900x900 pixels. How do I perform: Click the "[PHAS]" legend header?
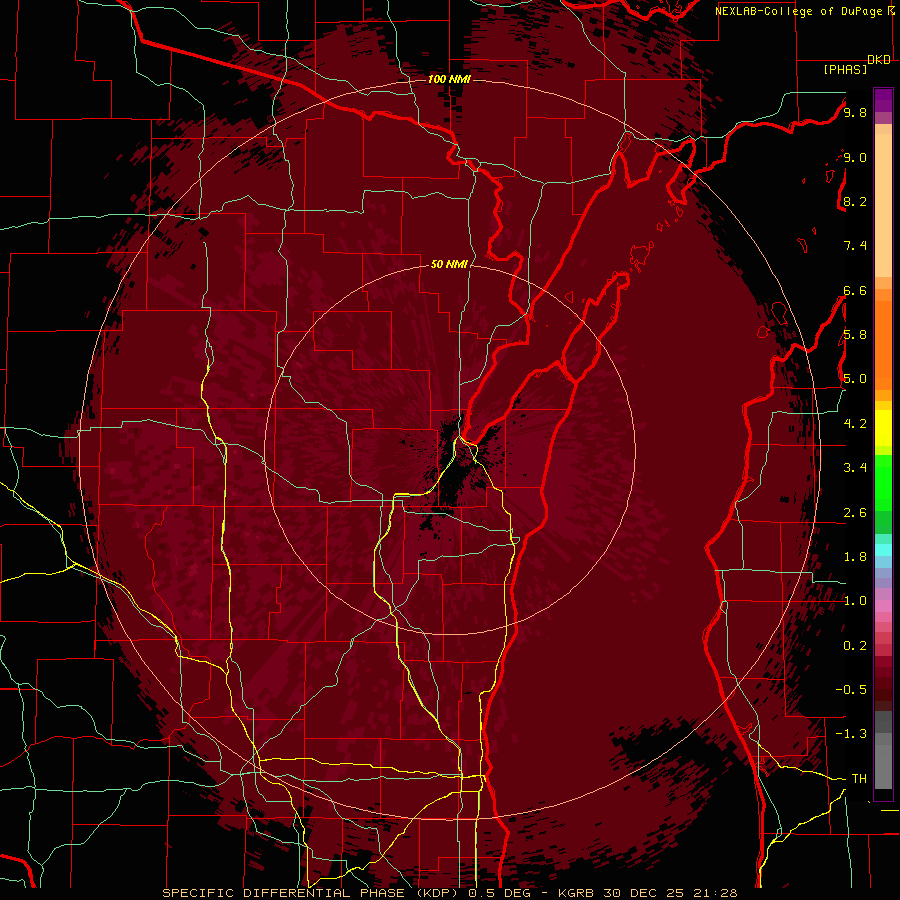click(845, 69)
